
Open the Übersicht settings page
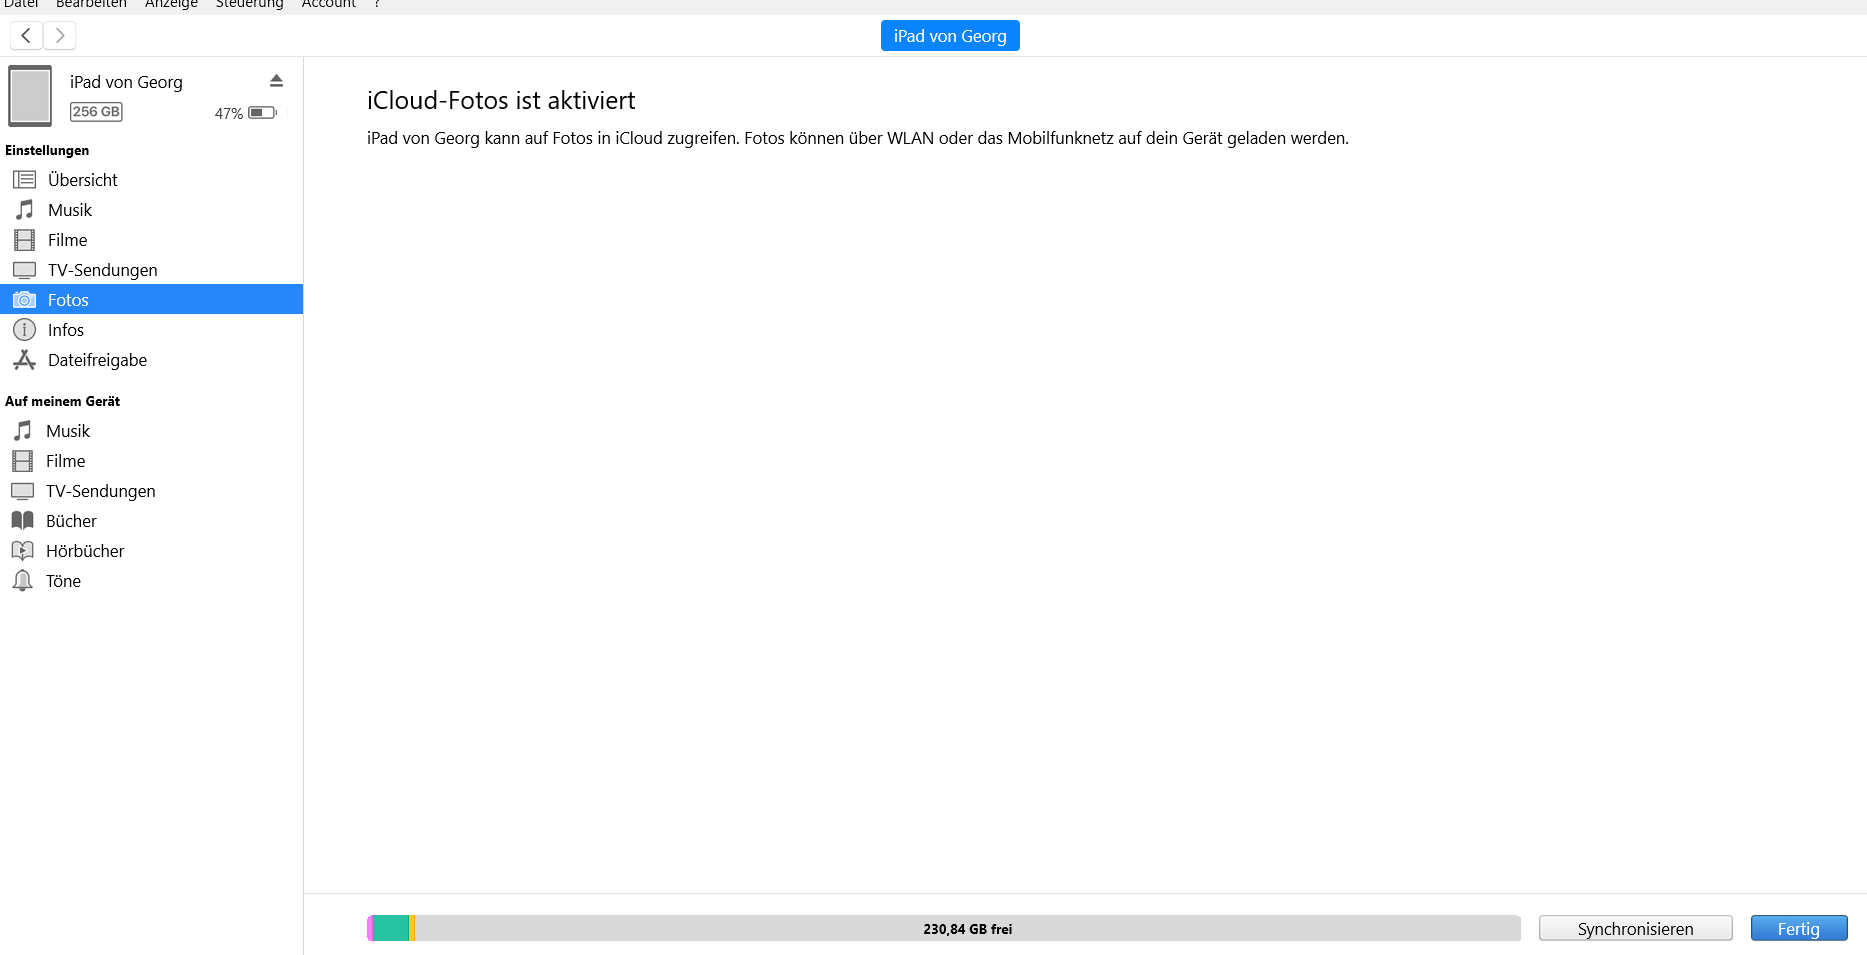[151, 180]
